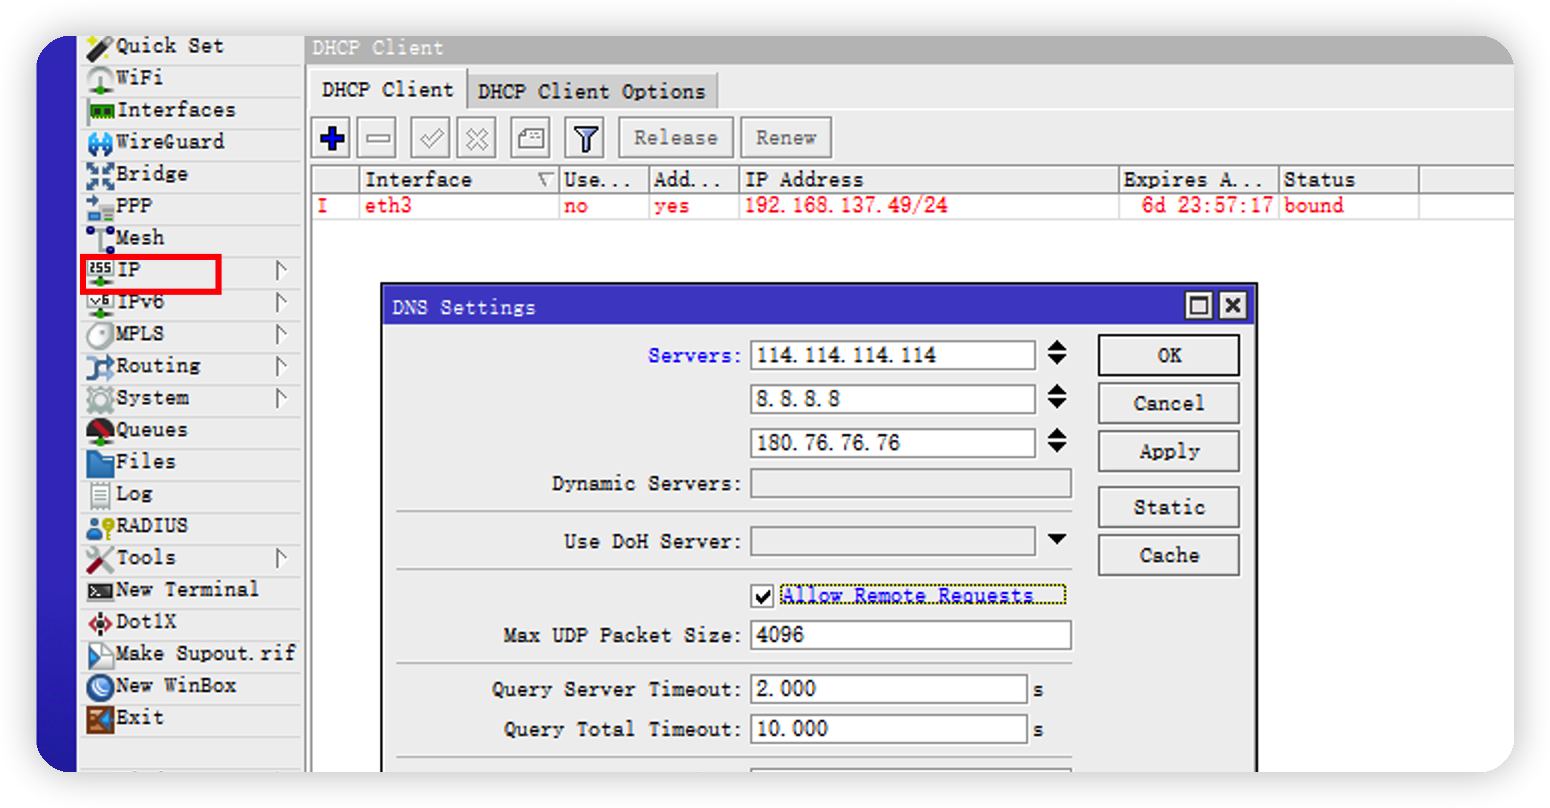Expand IP submenu arrow
The image size is (1550, 808).
click(281, 270)
